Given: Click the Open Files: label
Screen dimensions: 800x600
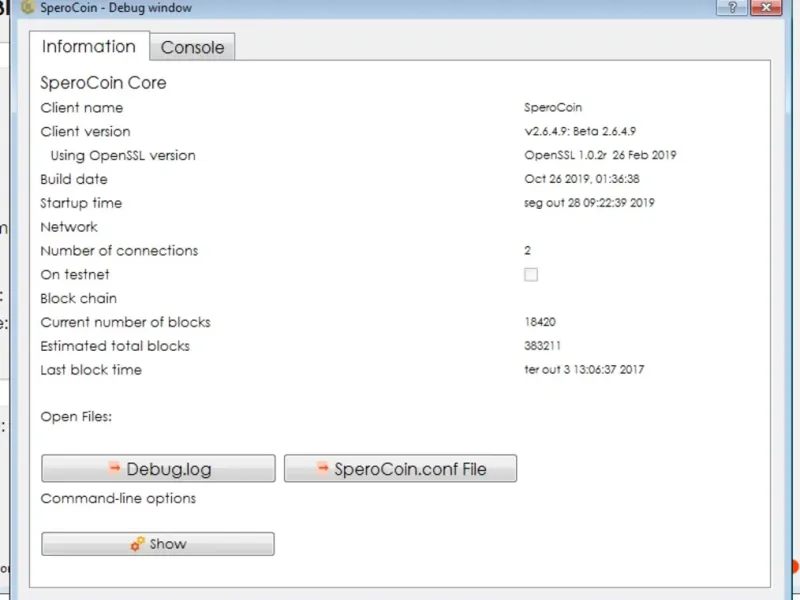Looking at the screenshot, I should [x=76, y=417].
